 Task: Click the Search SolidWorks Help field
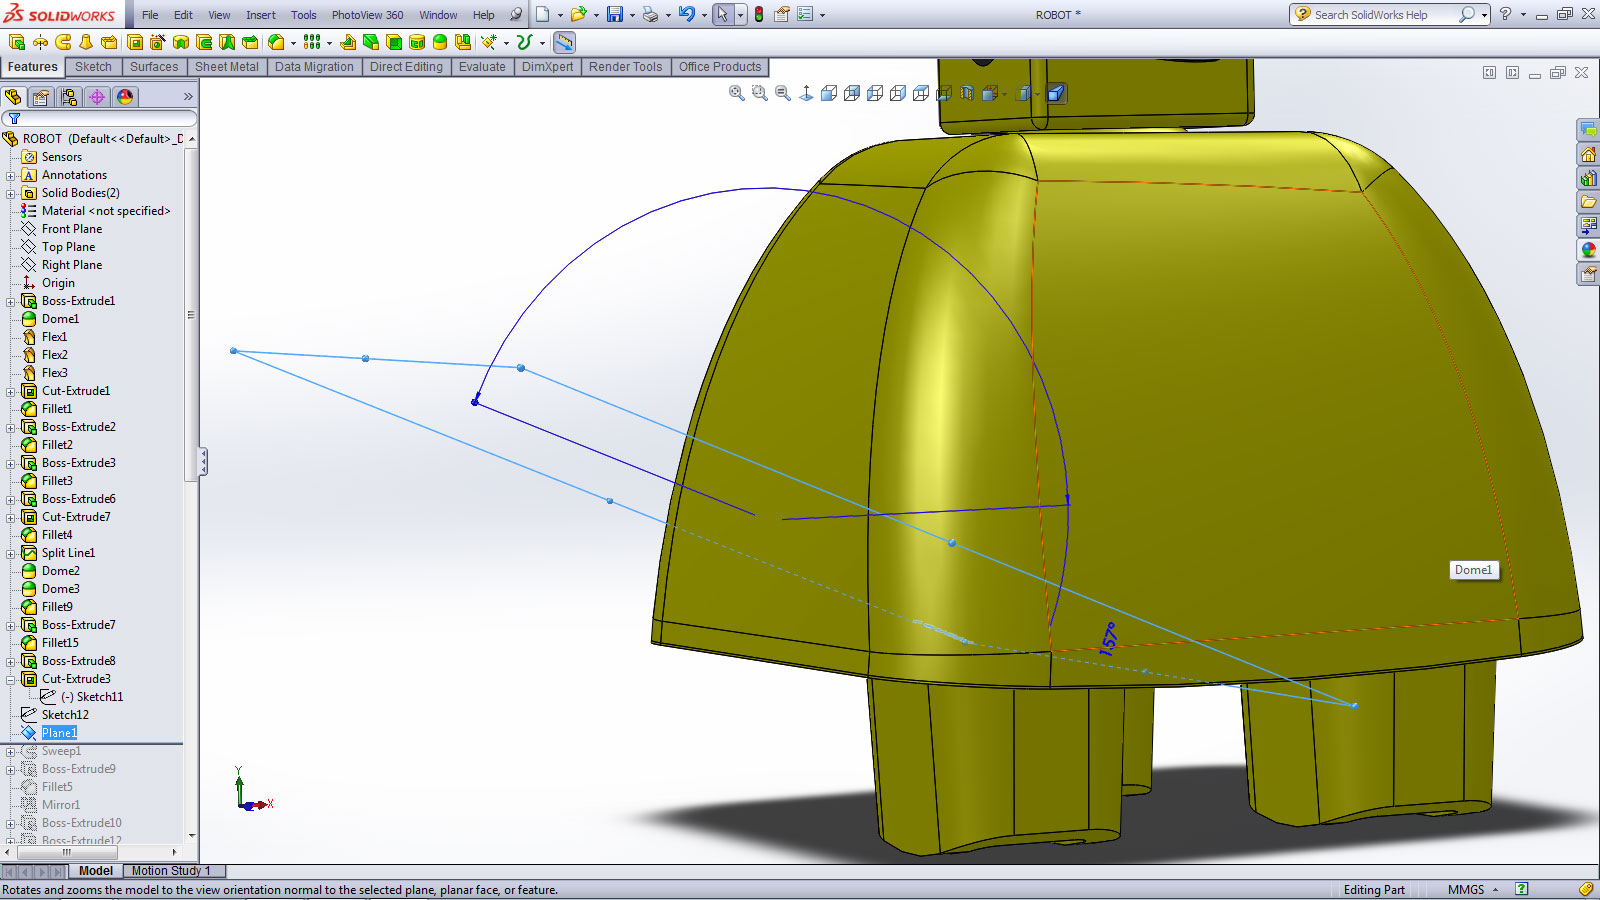[1384, 15]
